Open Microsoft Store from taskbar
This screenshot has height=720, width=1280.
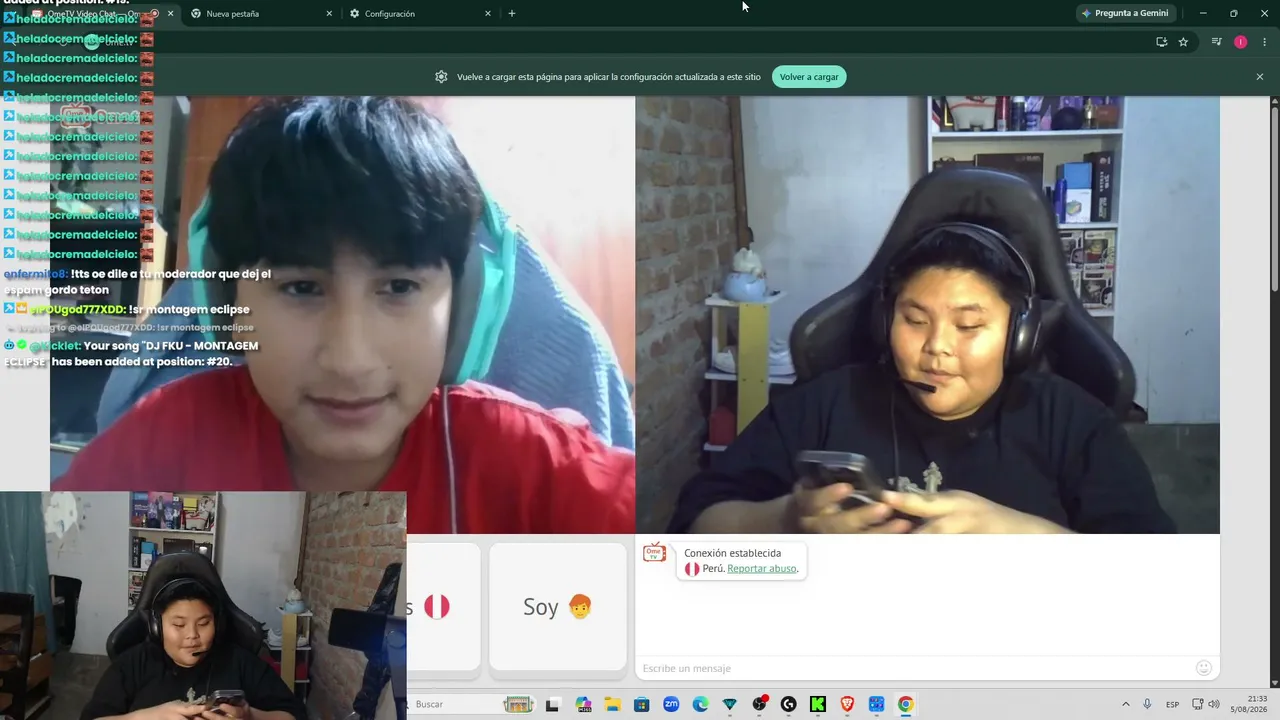641,705
